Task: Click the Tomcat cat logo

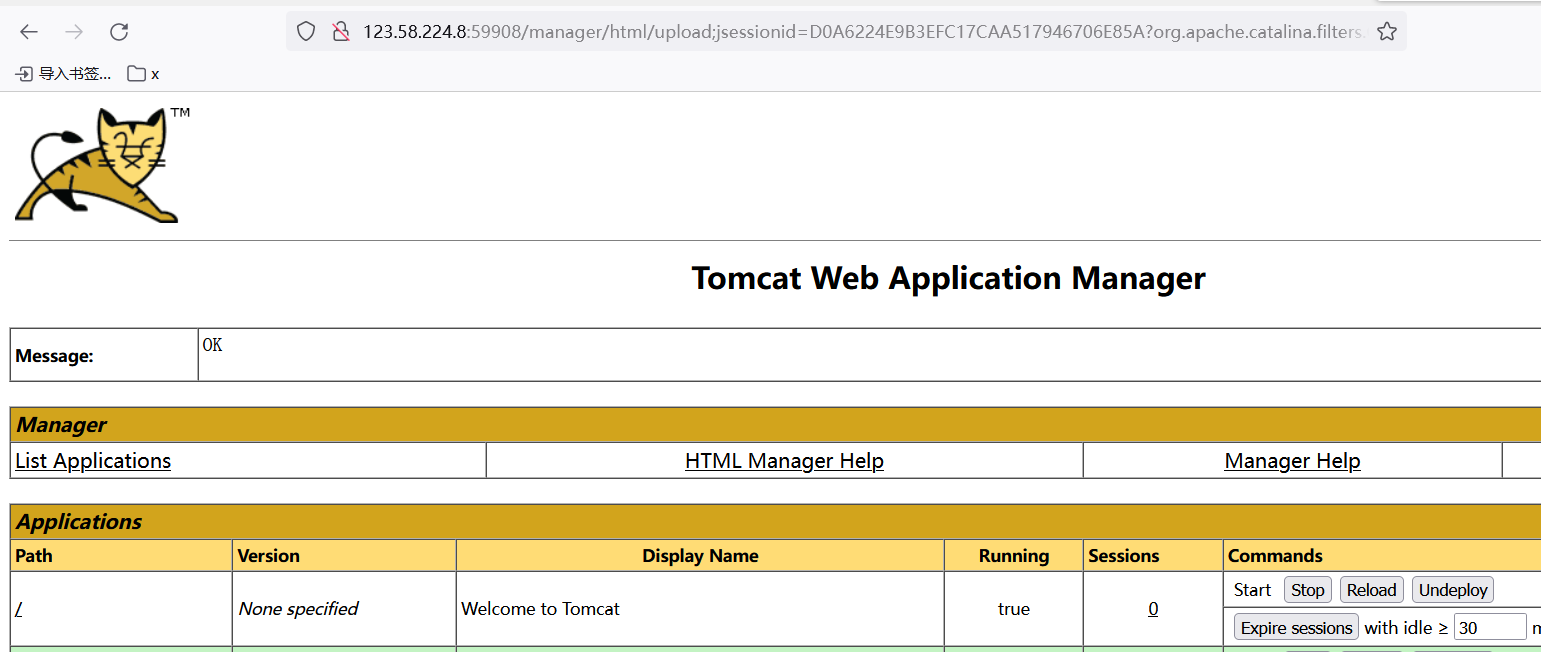Action: click(x=103, y=164)
